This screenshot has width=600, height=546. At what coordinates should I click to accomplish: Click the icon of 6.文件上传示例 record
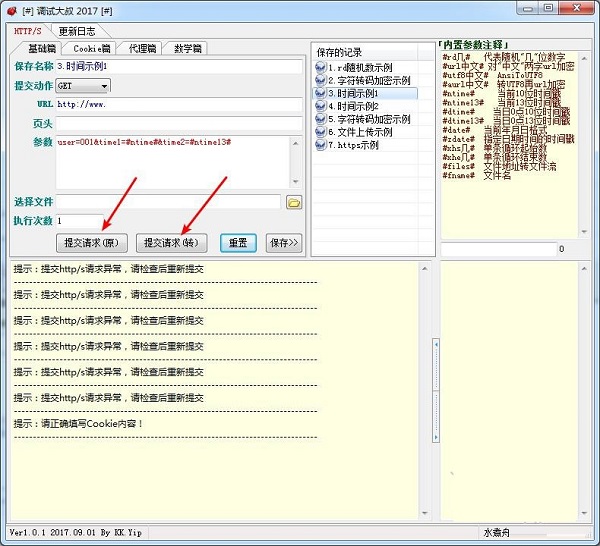pos(320,132)
